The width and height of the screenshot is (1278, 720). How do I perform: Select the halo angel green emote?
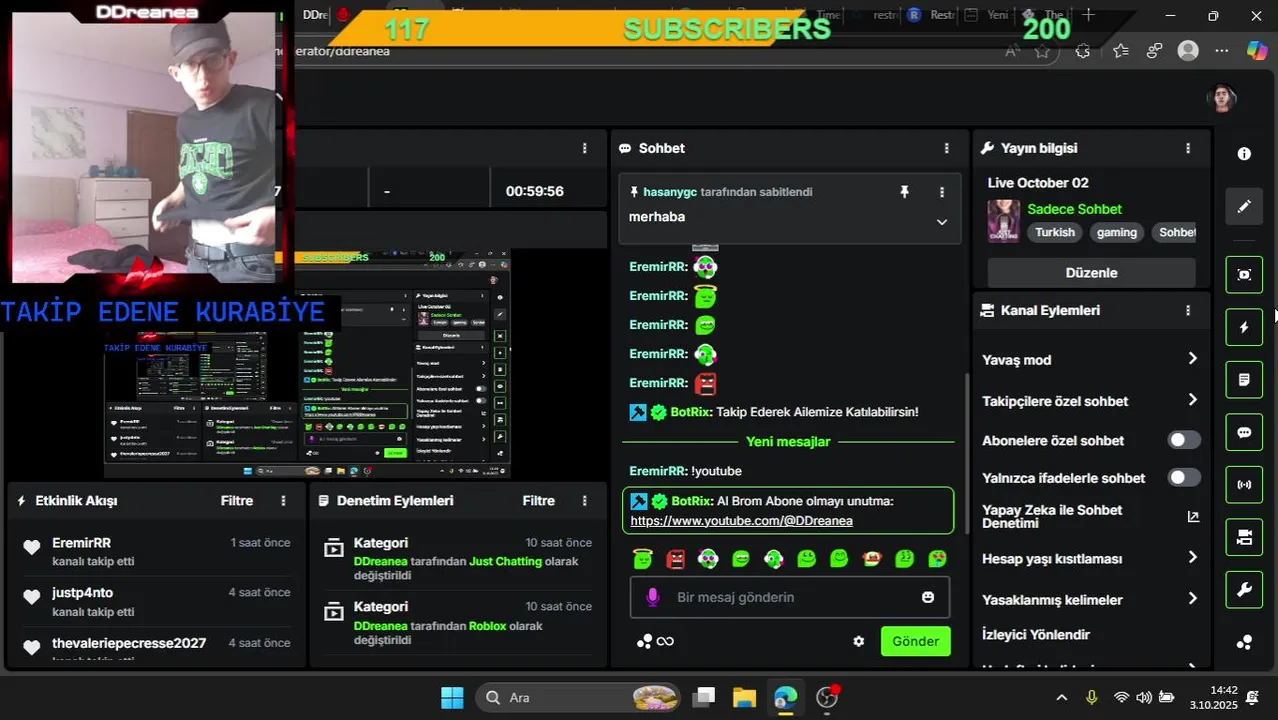point(642,558)
